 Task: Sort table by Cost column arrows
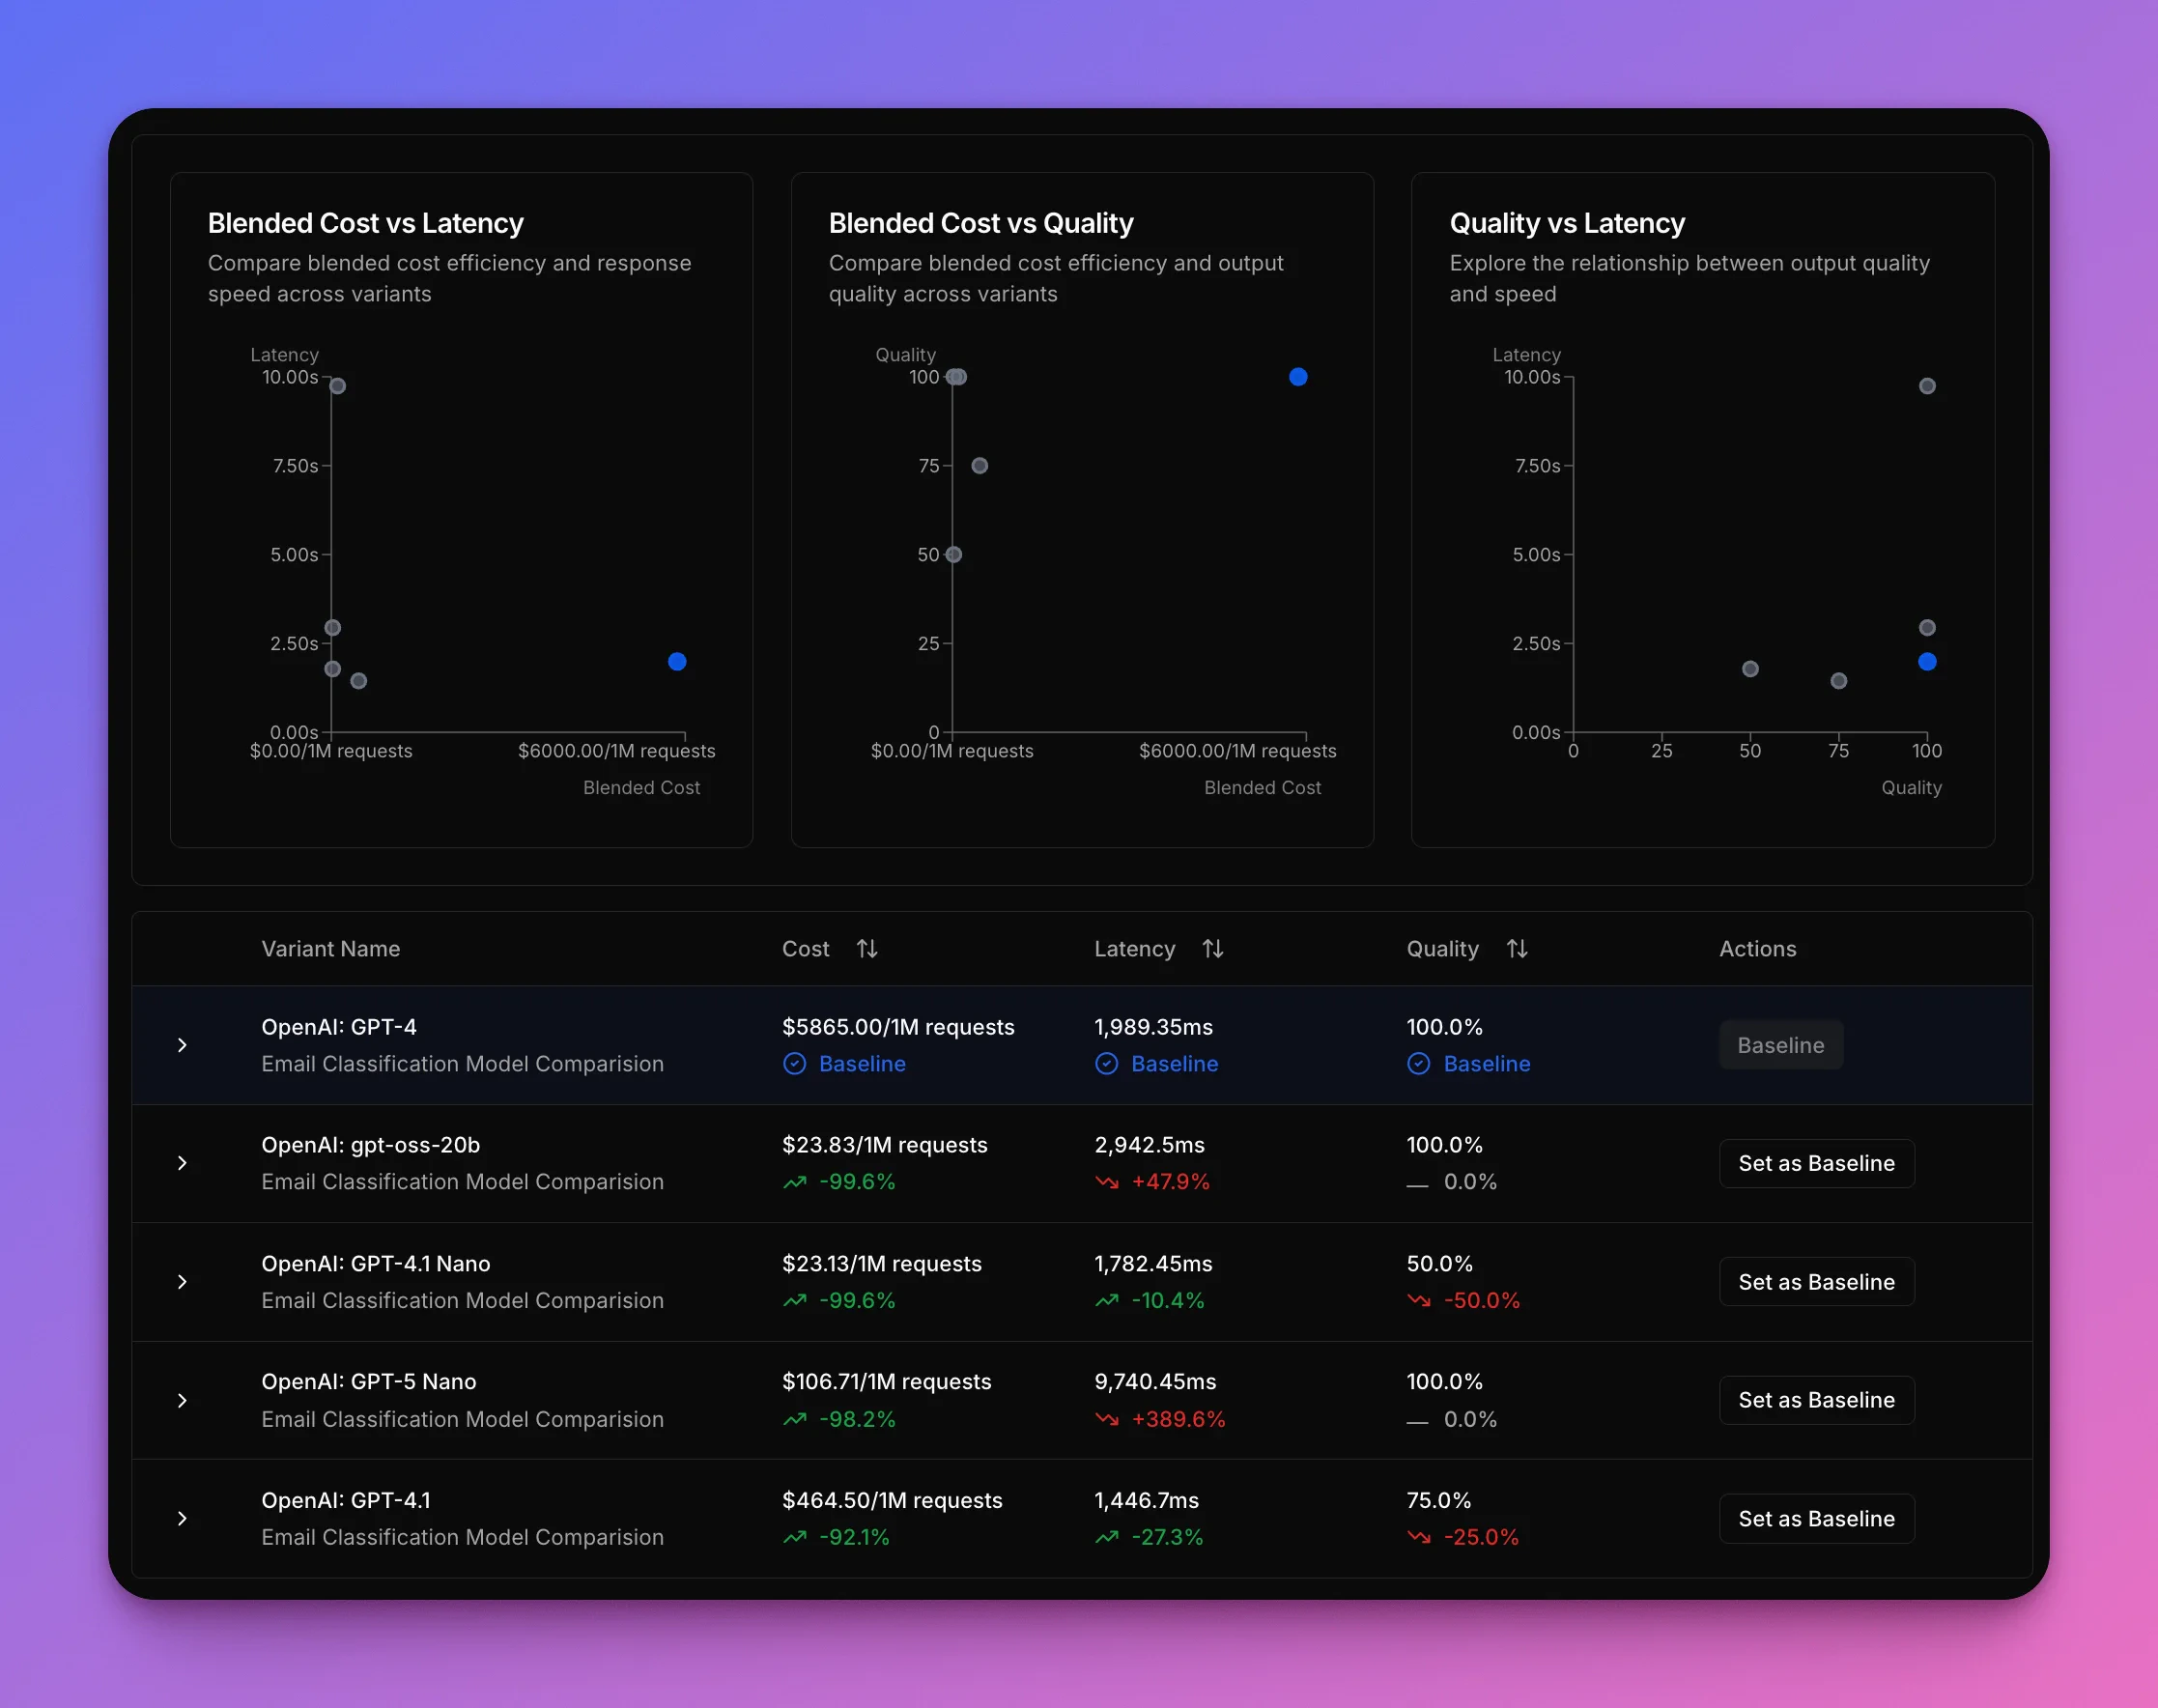[x=866, y=948]
